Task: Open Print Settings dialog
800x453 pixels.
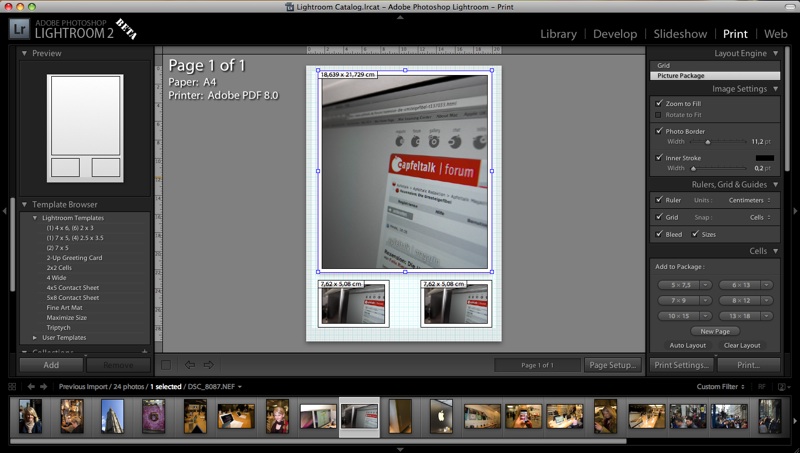Action: click(x=681, y=365)
